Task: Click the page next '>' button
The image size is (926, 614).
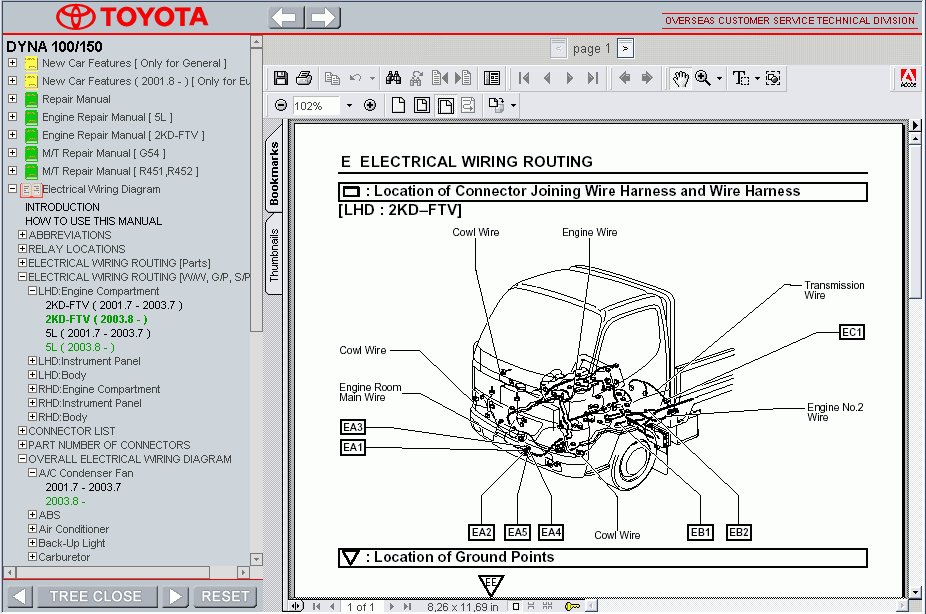Action: [625, 48]
